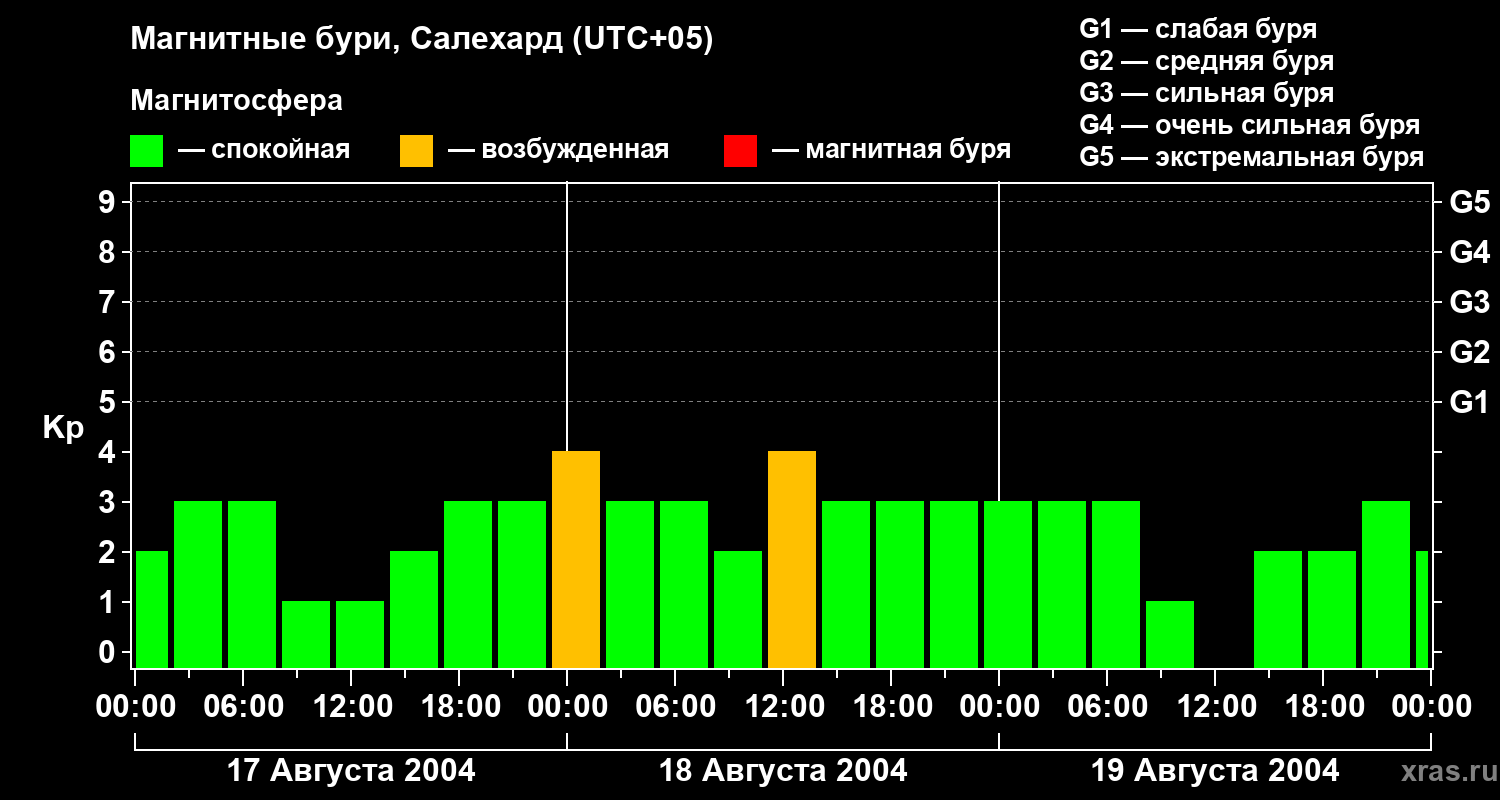Click the '12:00' time label under 17 August

point(351,706)
